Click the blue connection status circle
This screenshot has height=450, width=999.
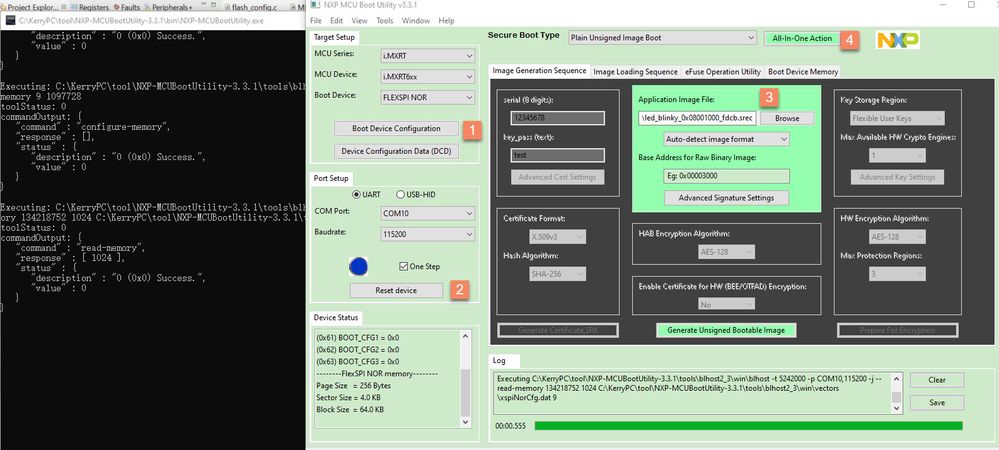pyautogui.click(x=359, y=266)
